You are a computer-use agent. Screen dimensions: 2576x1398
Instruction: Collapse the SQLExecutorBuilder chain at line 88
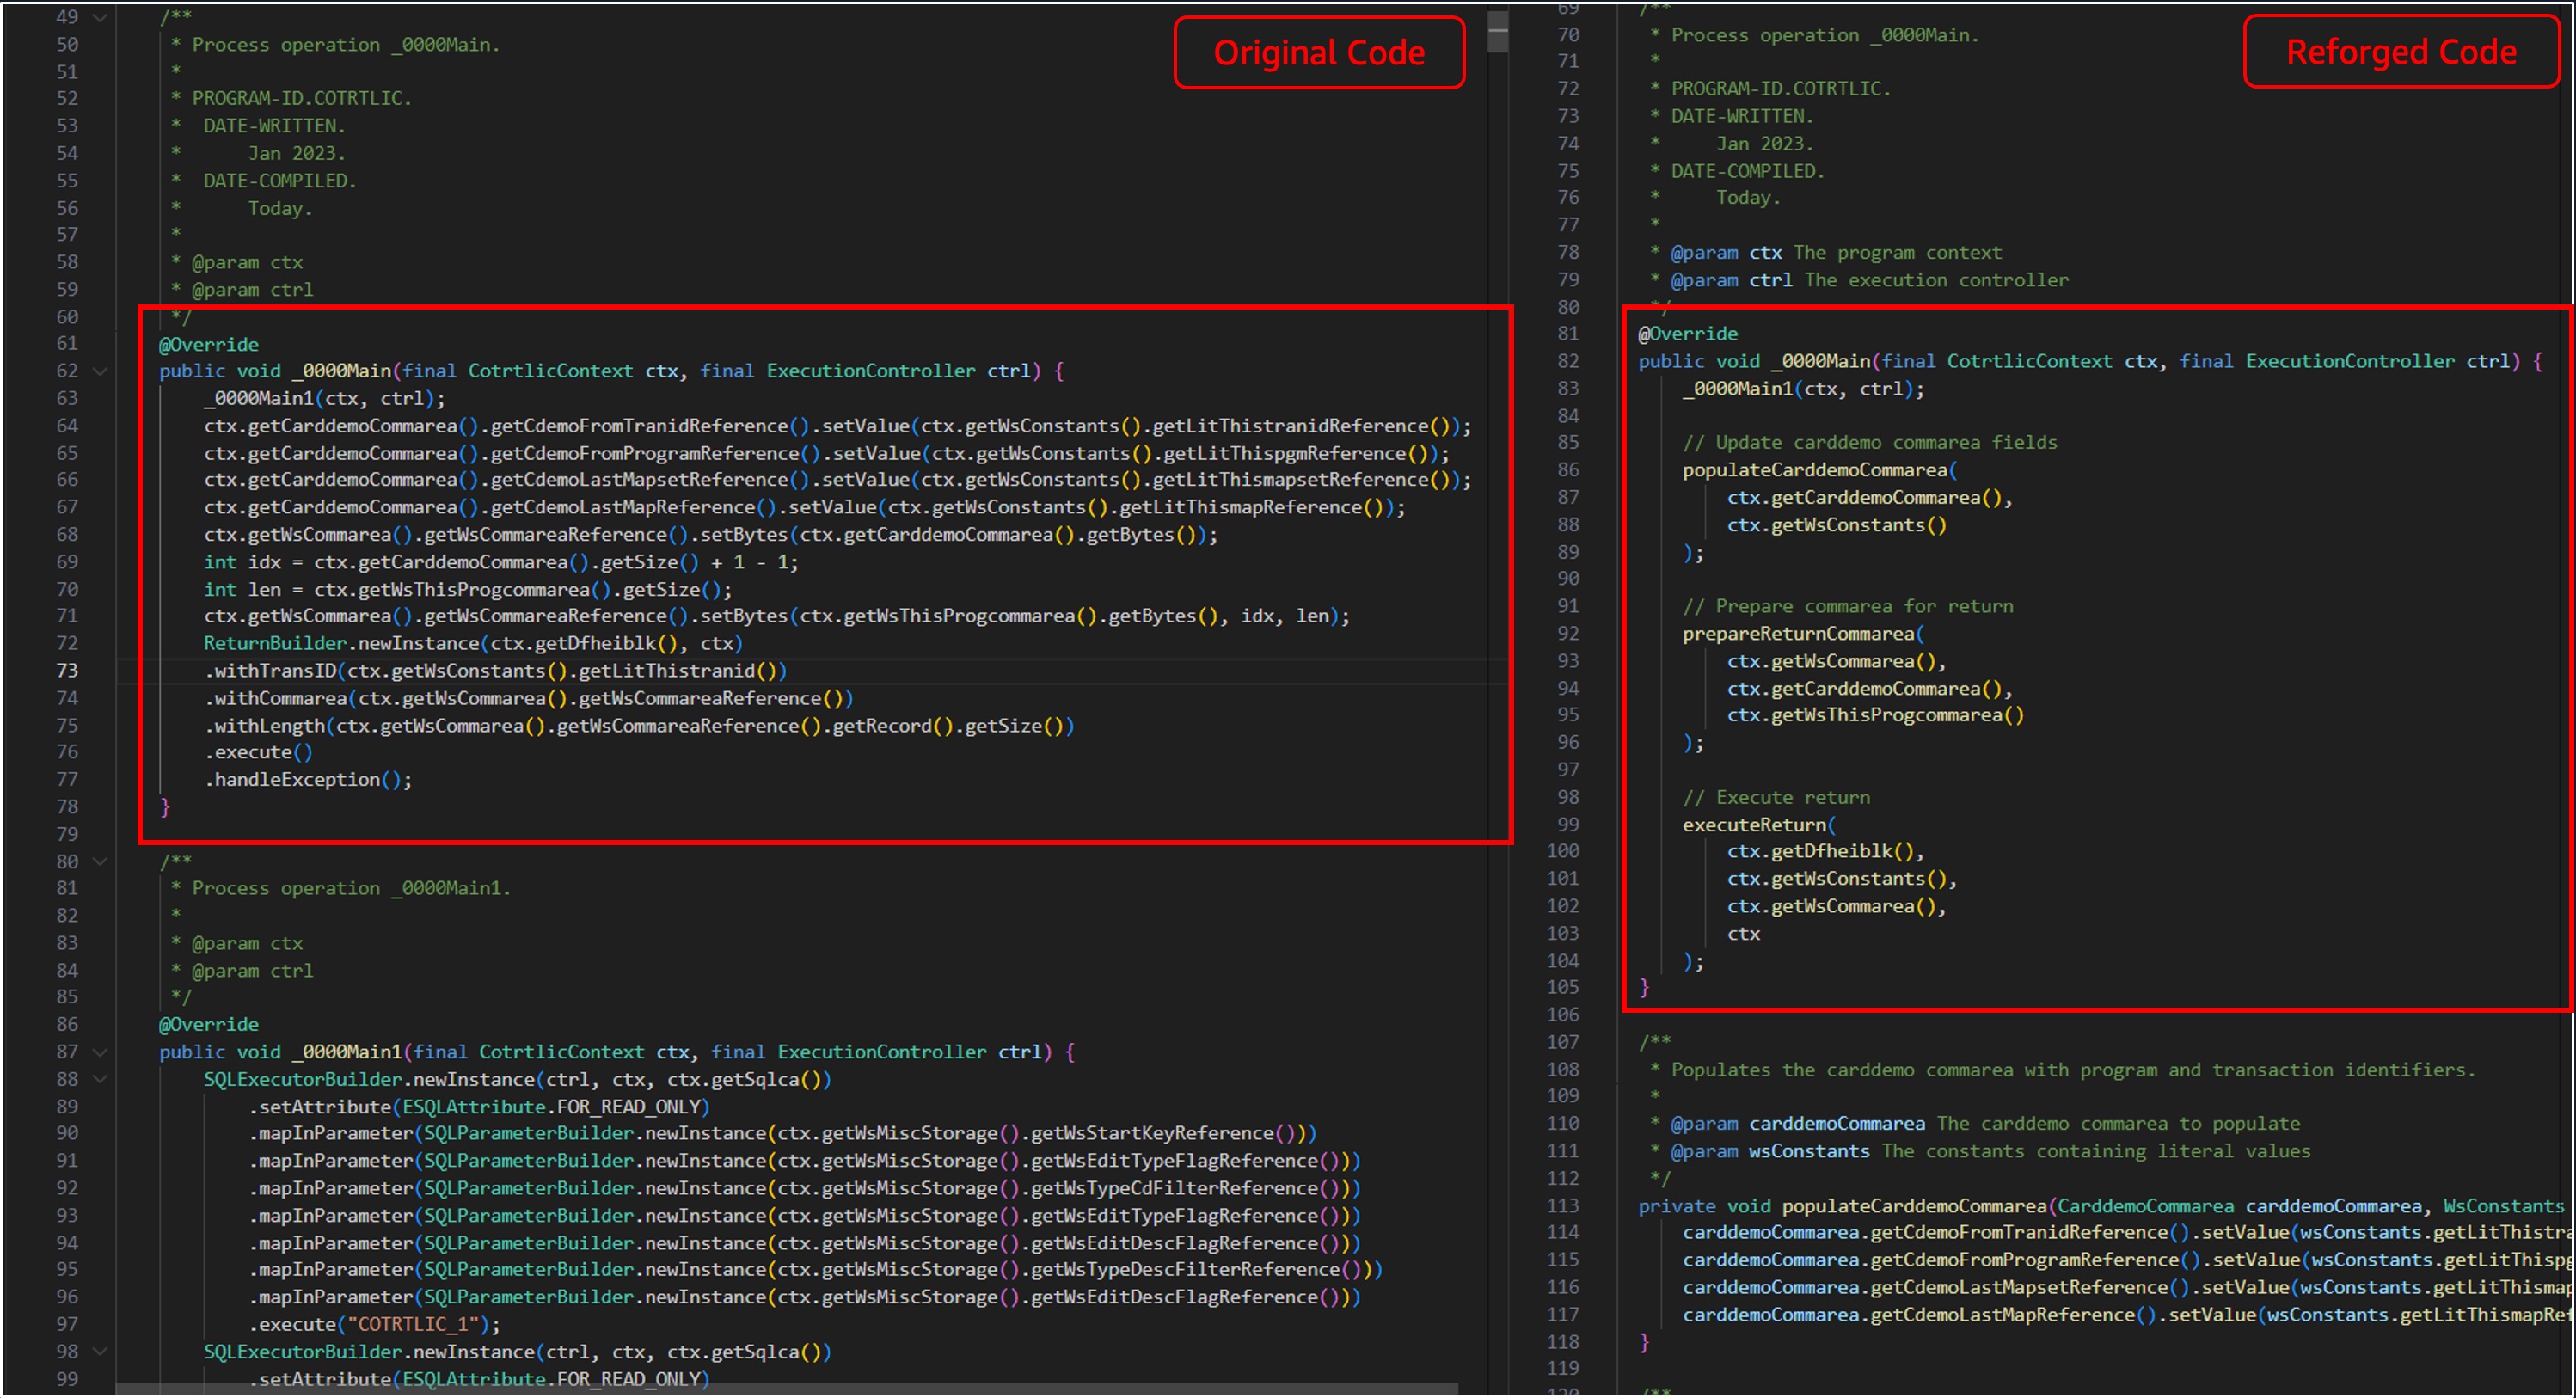tap(100, 1079)
